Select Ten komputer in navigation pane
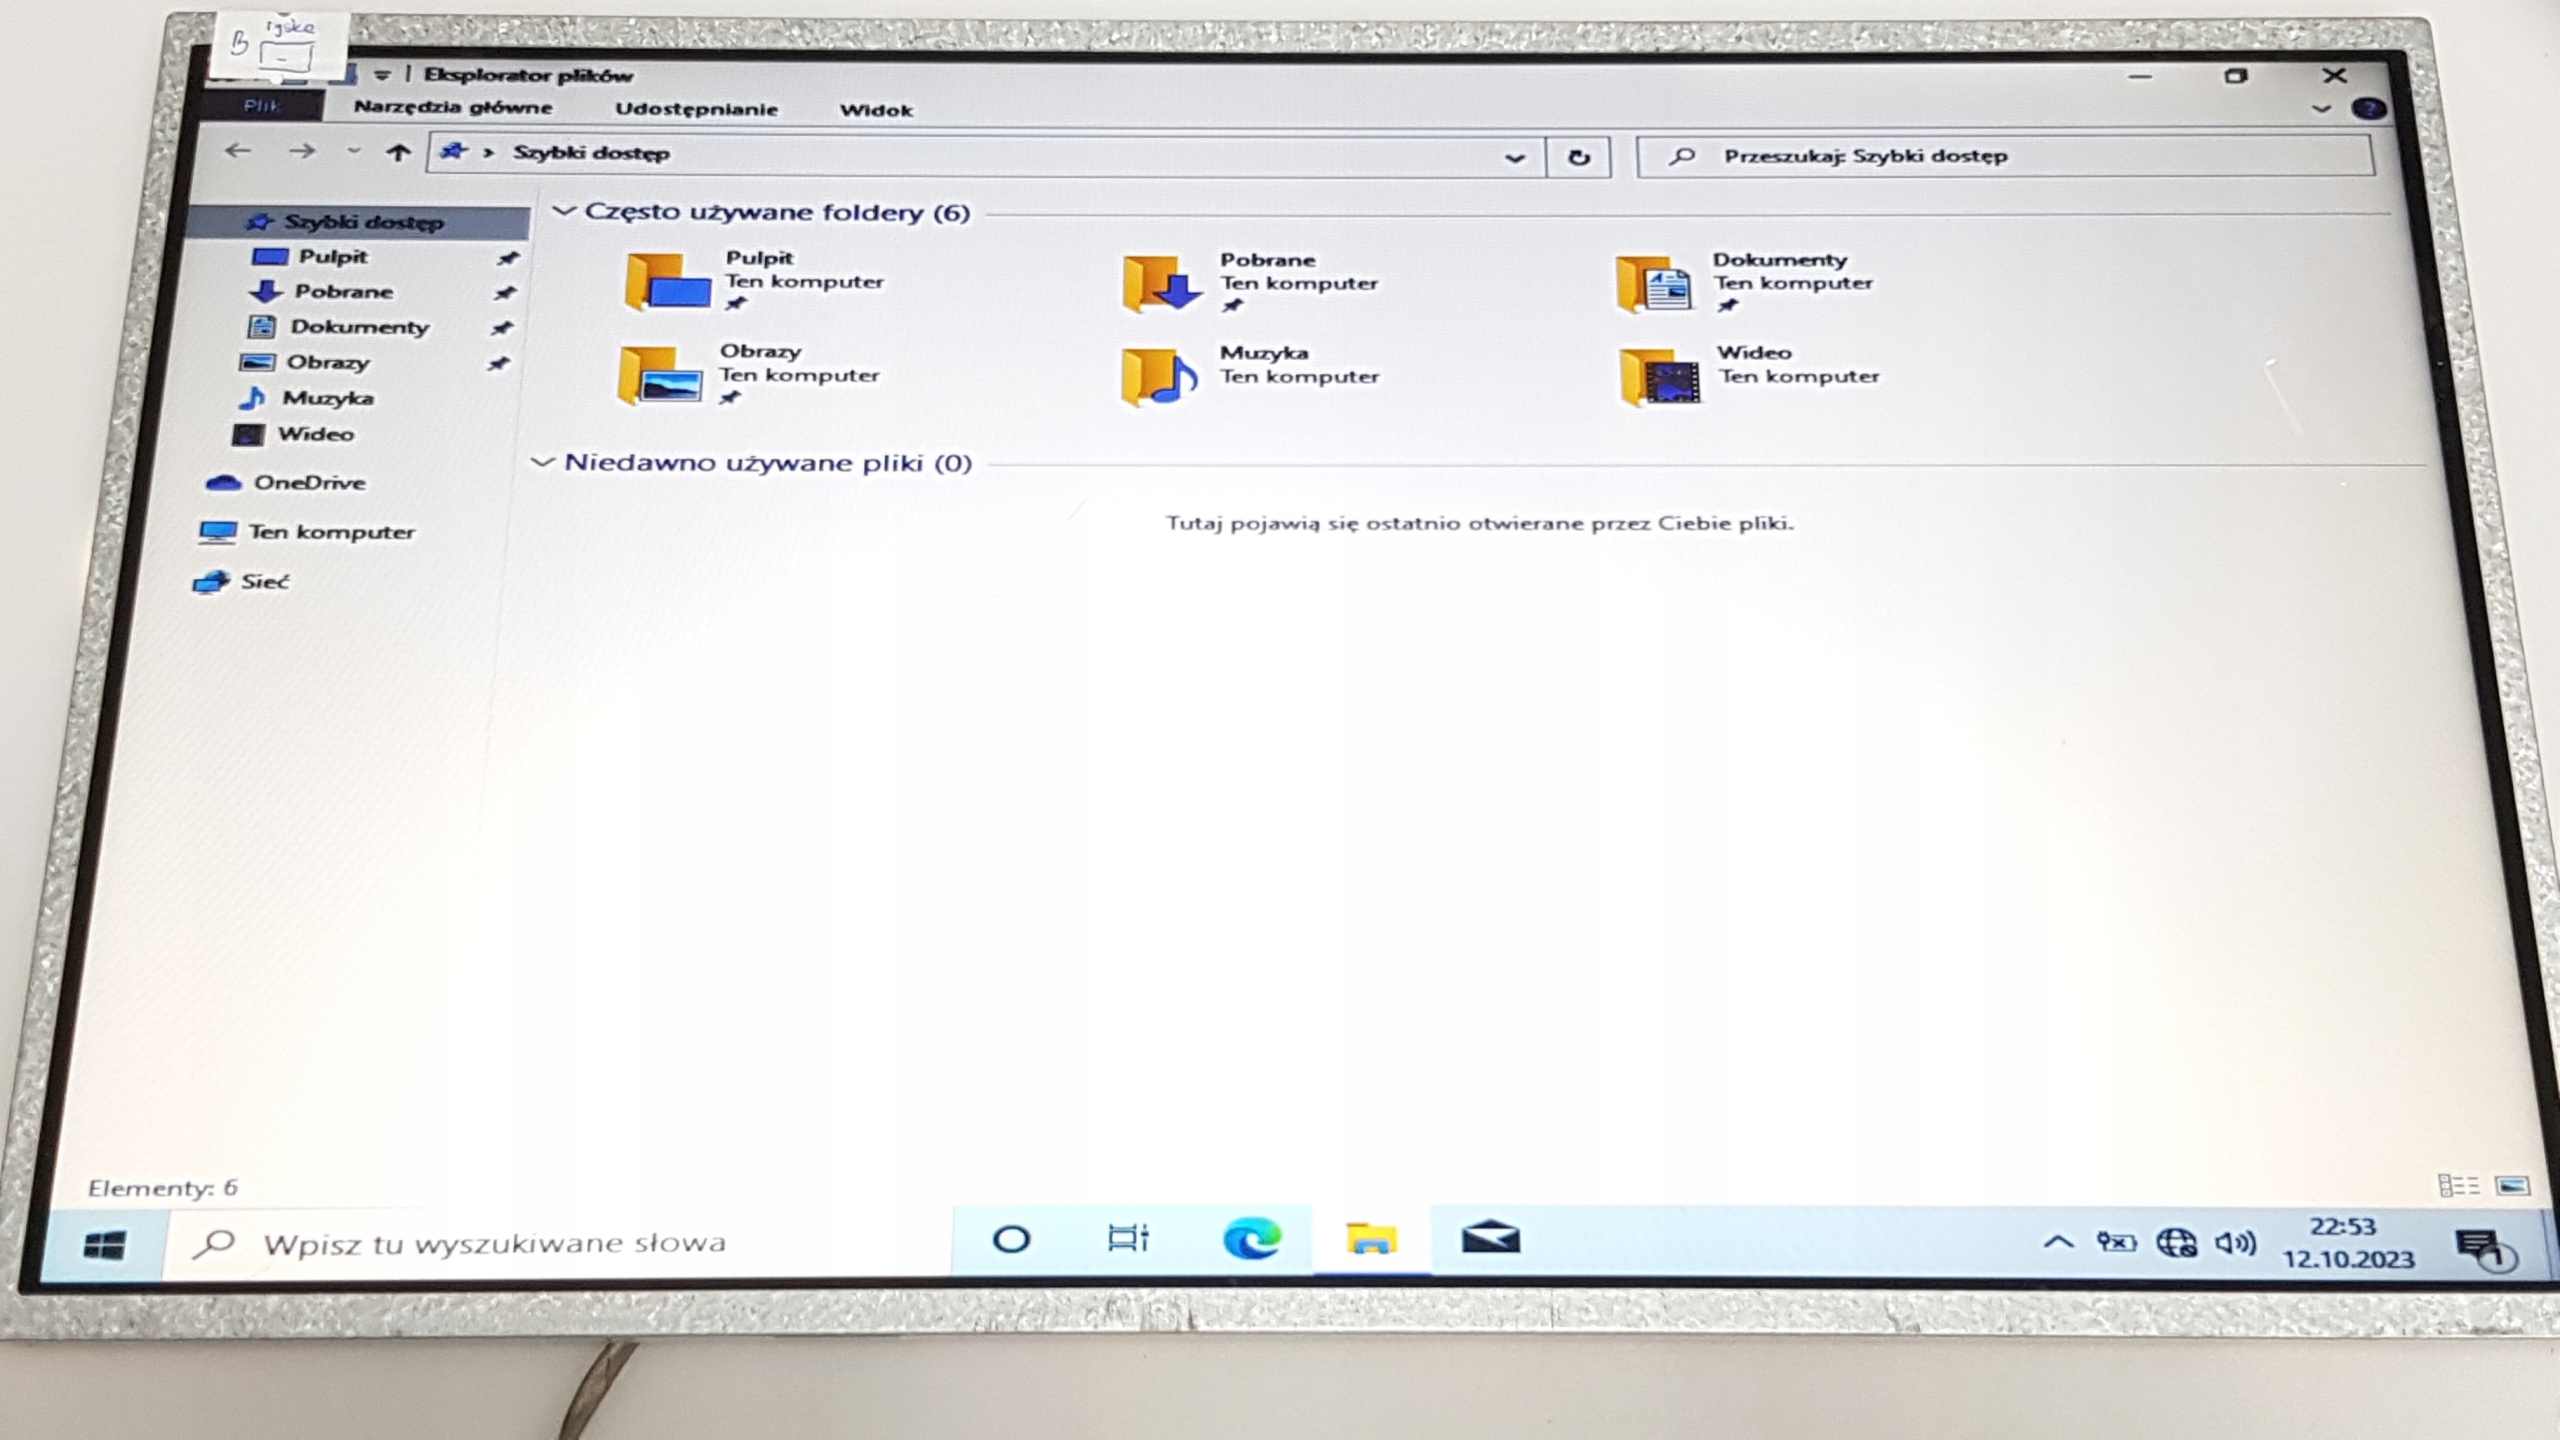This screenshot has width=2560, height=1440. click(330, 532)
